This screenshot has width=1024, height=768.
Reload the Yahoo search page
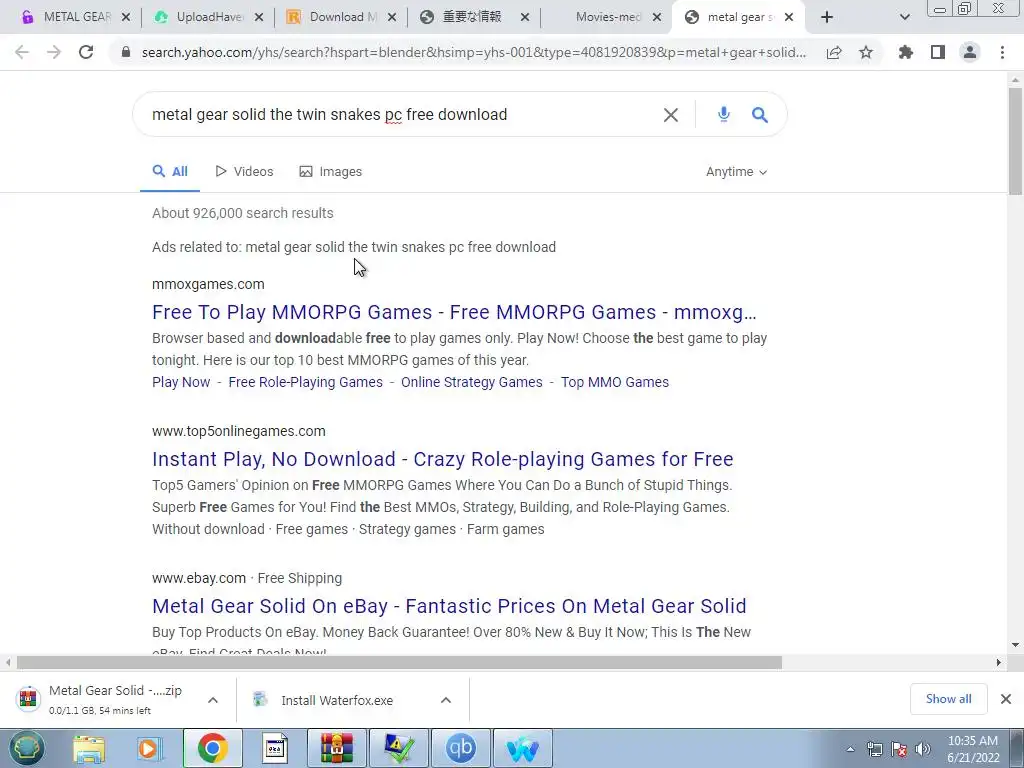pyautogui.click(x=86, y=52)
